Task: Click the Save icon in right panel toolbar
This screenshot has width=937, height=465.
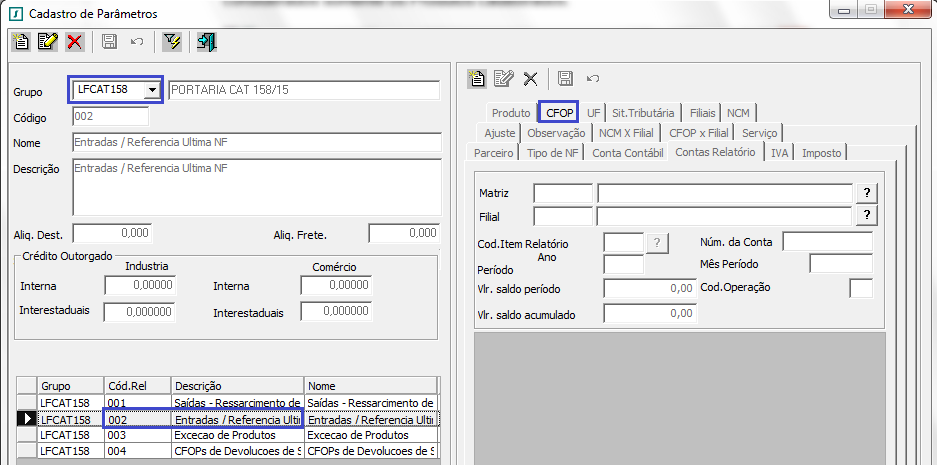Action: tap(565, 78)
